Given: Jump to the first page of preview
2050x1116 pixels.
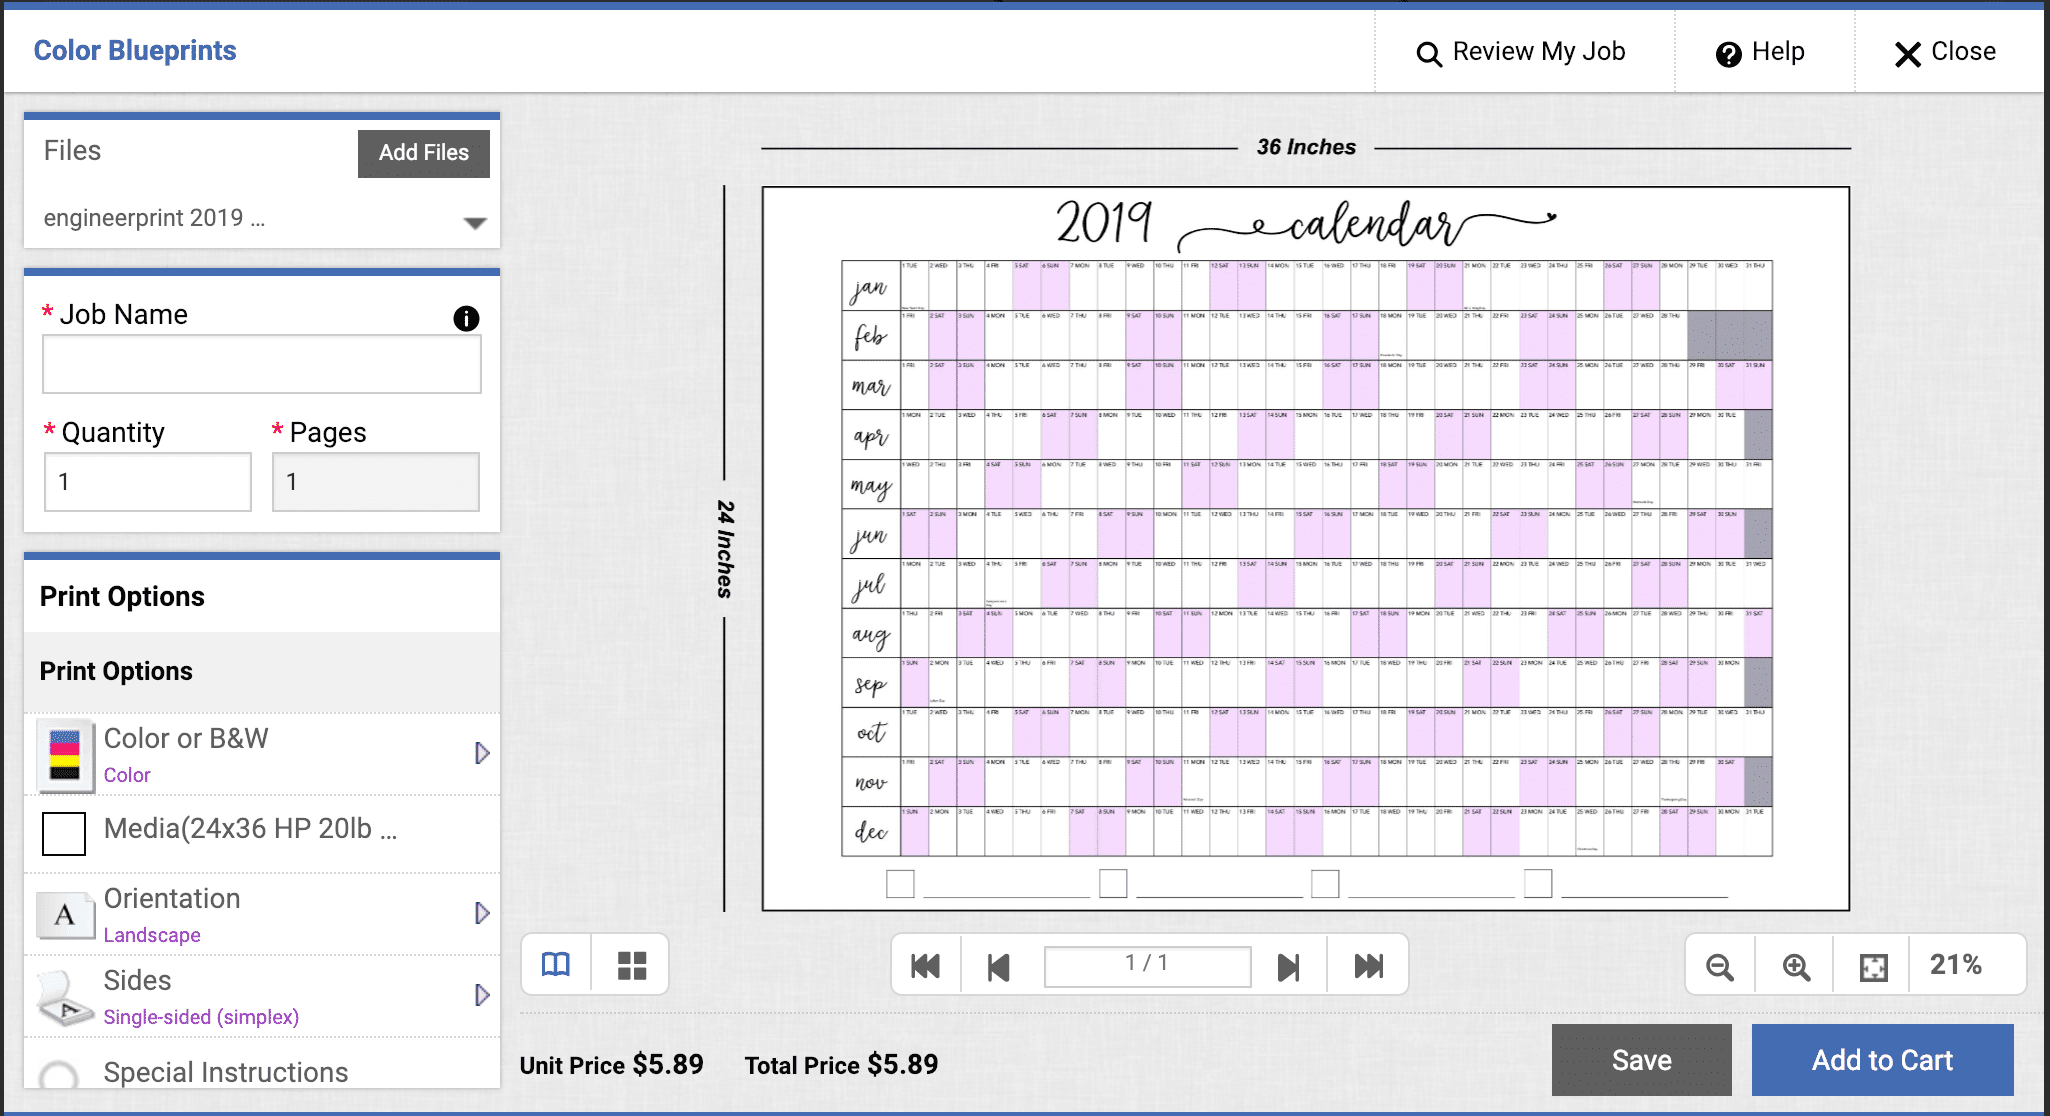Looking at the screenshot, I should click(x=925, y=965).
